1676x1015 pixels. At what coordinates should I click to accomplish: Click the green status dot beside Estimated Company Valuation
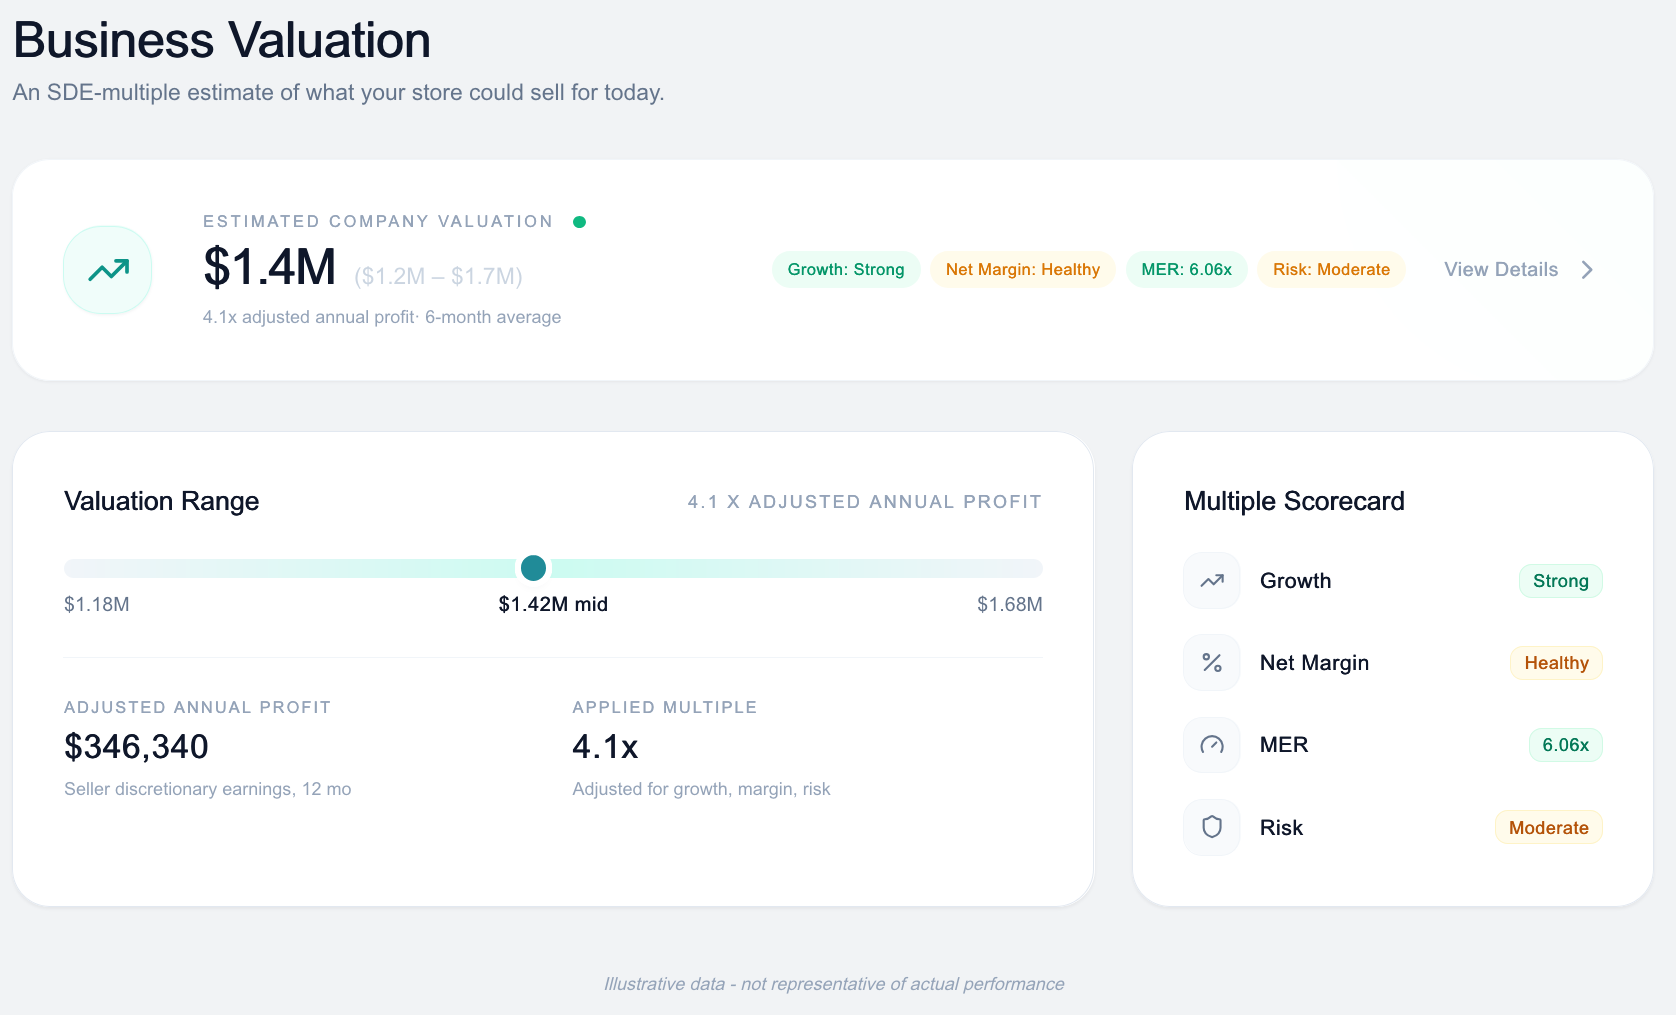(579, 222)
